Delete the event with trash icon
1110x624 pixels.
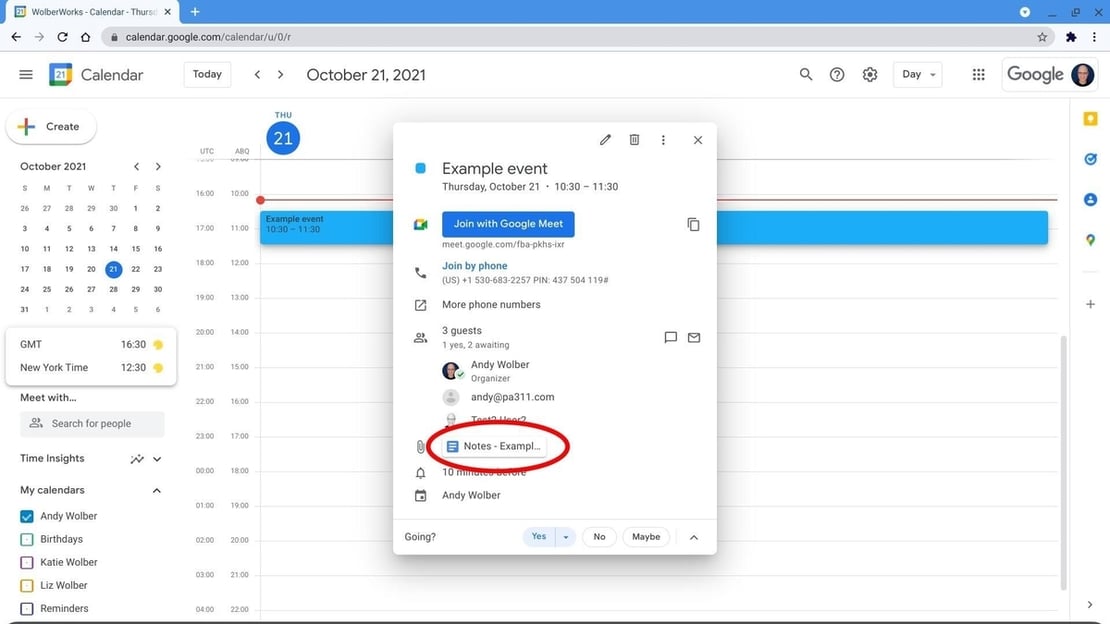pos(634,140)
